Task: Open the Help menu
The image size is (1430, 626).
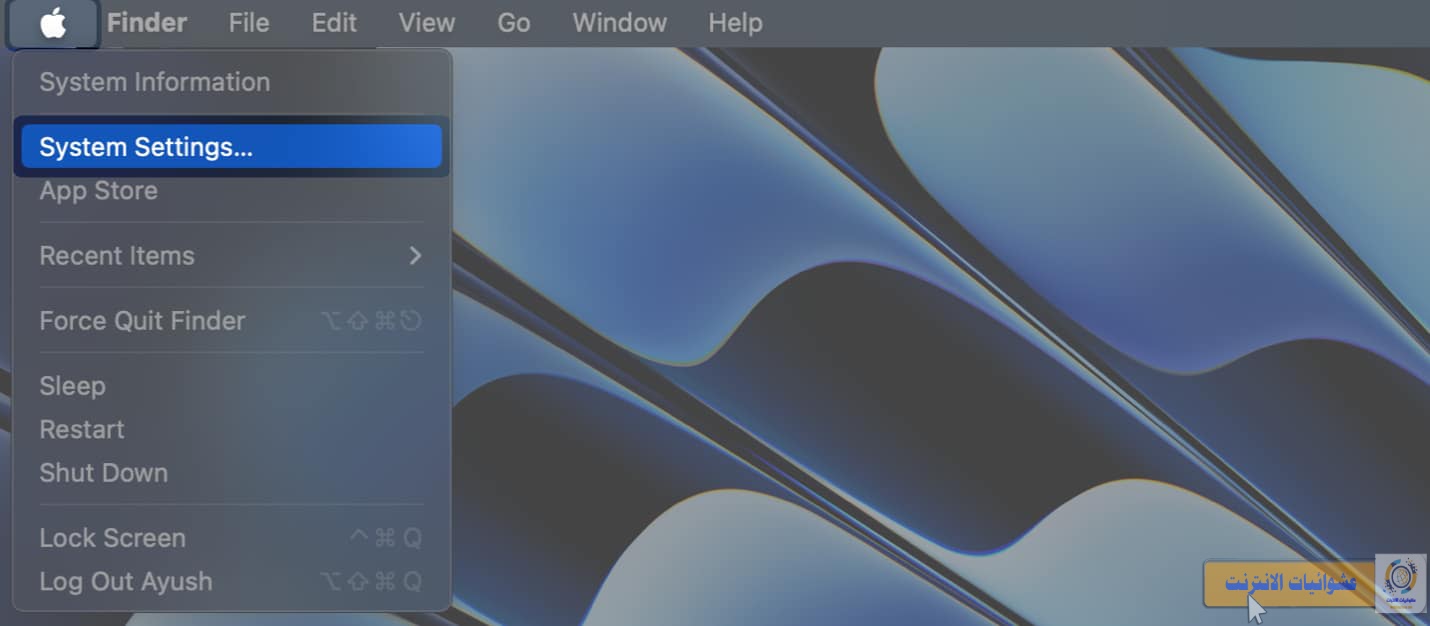Action: (735, 22)
